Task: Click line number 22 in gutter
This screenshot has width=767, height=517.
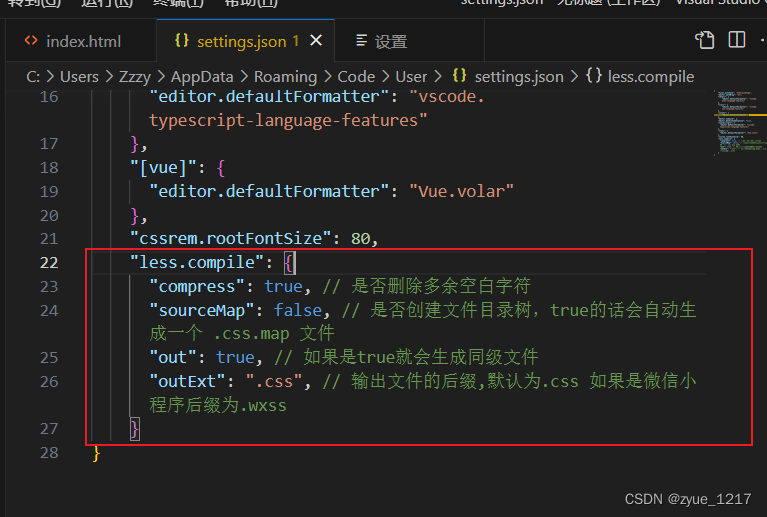Action: [x=49, y=263]
